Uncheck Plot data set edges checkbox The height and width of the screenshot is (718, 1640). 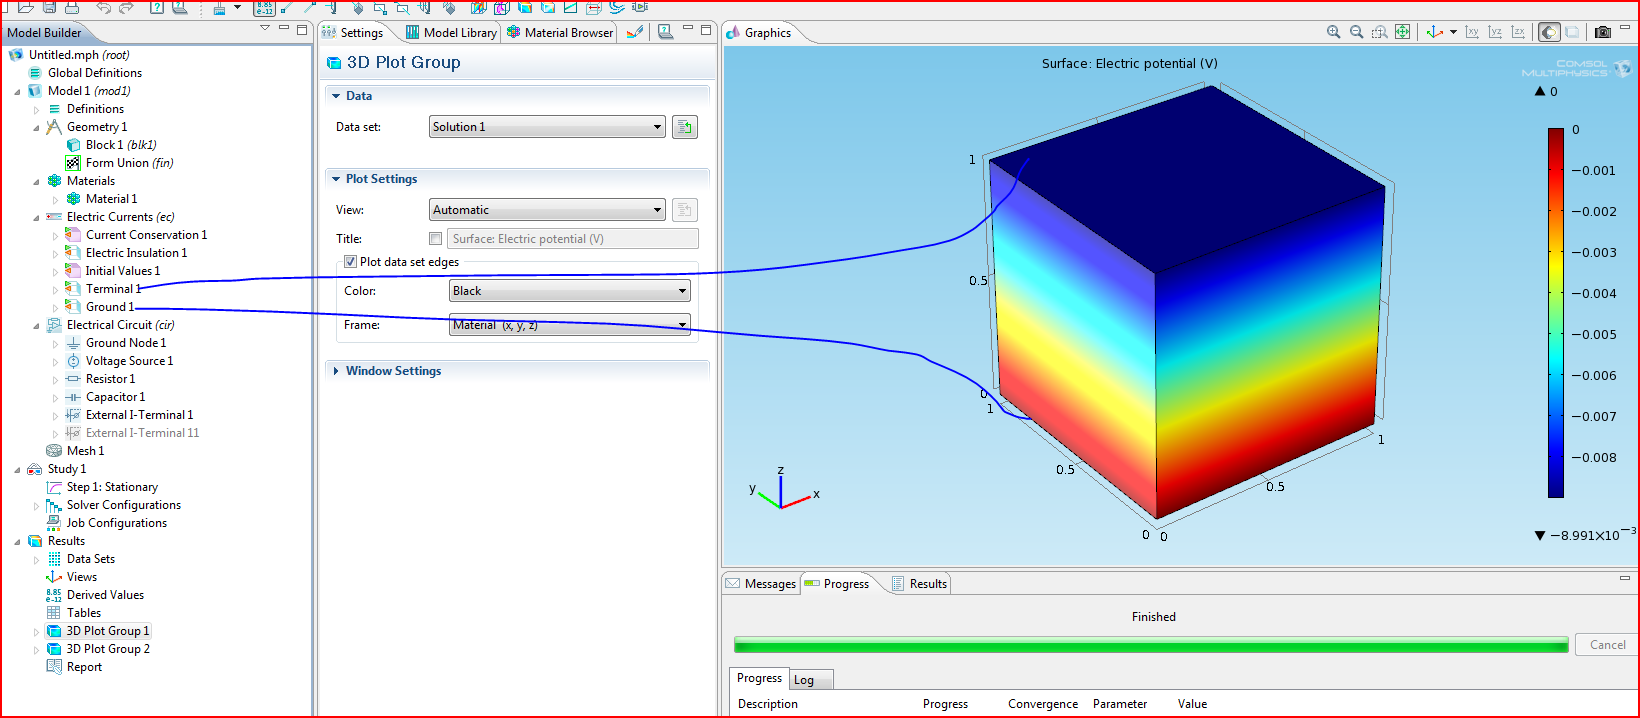[350, 262]
